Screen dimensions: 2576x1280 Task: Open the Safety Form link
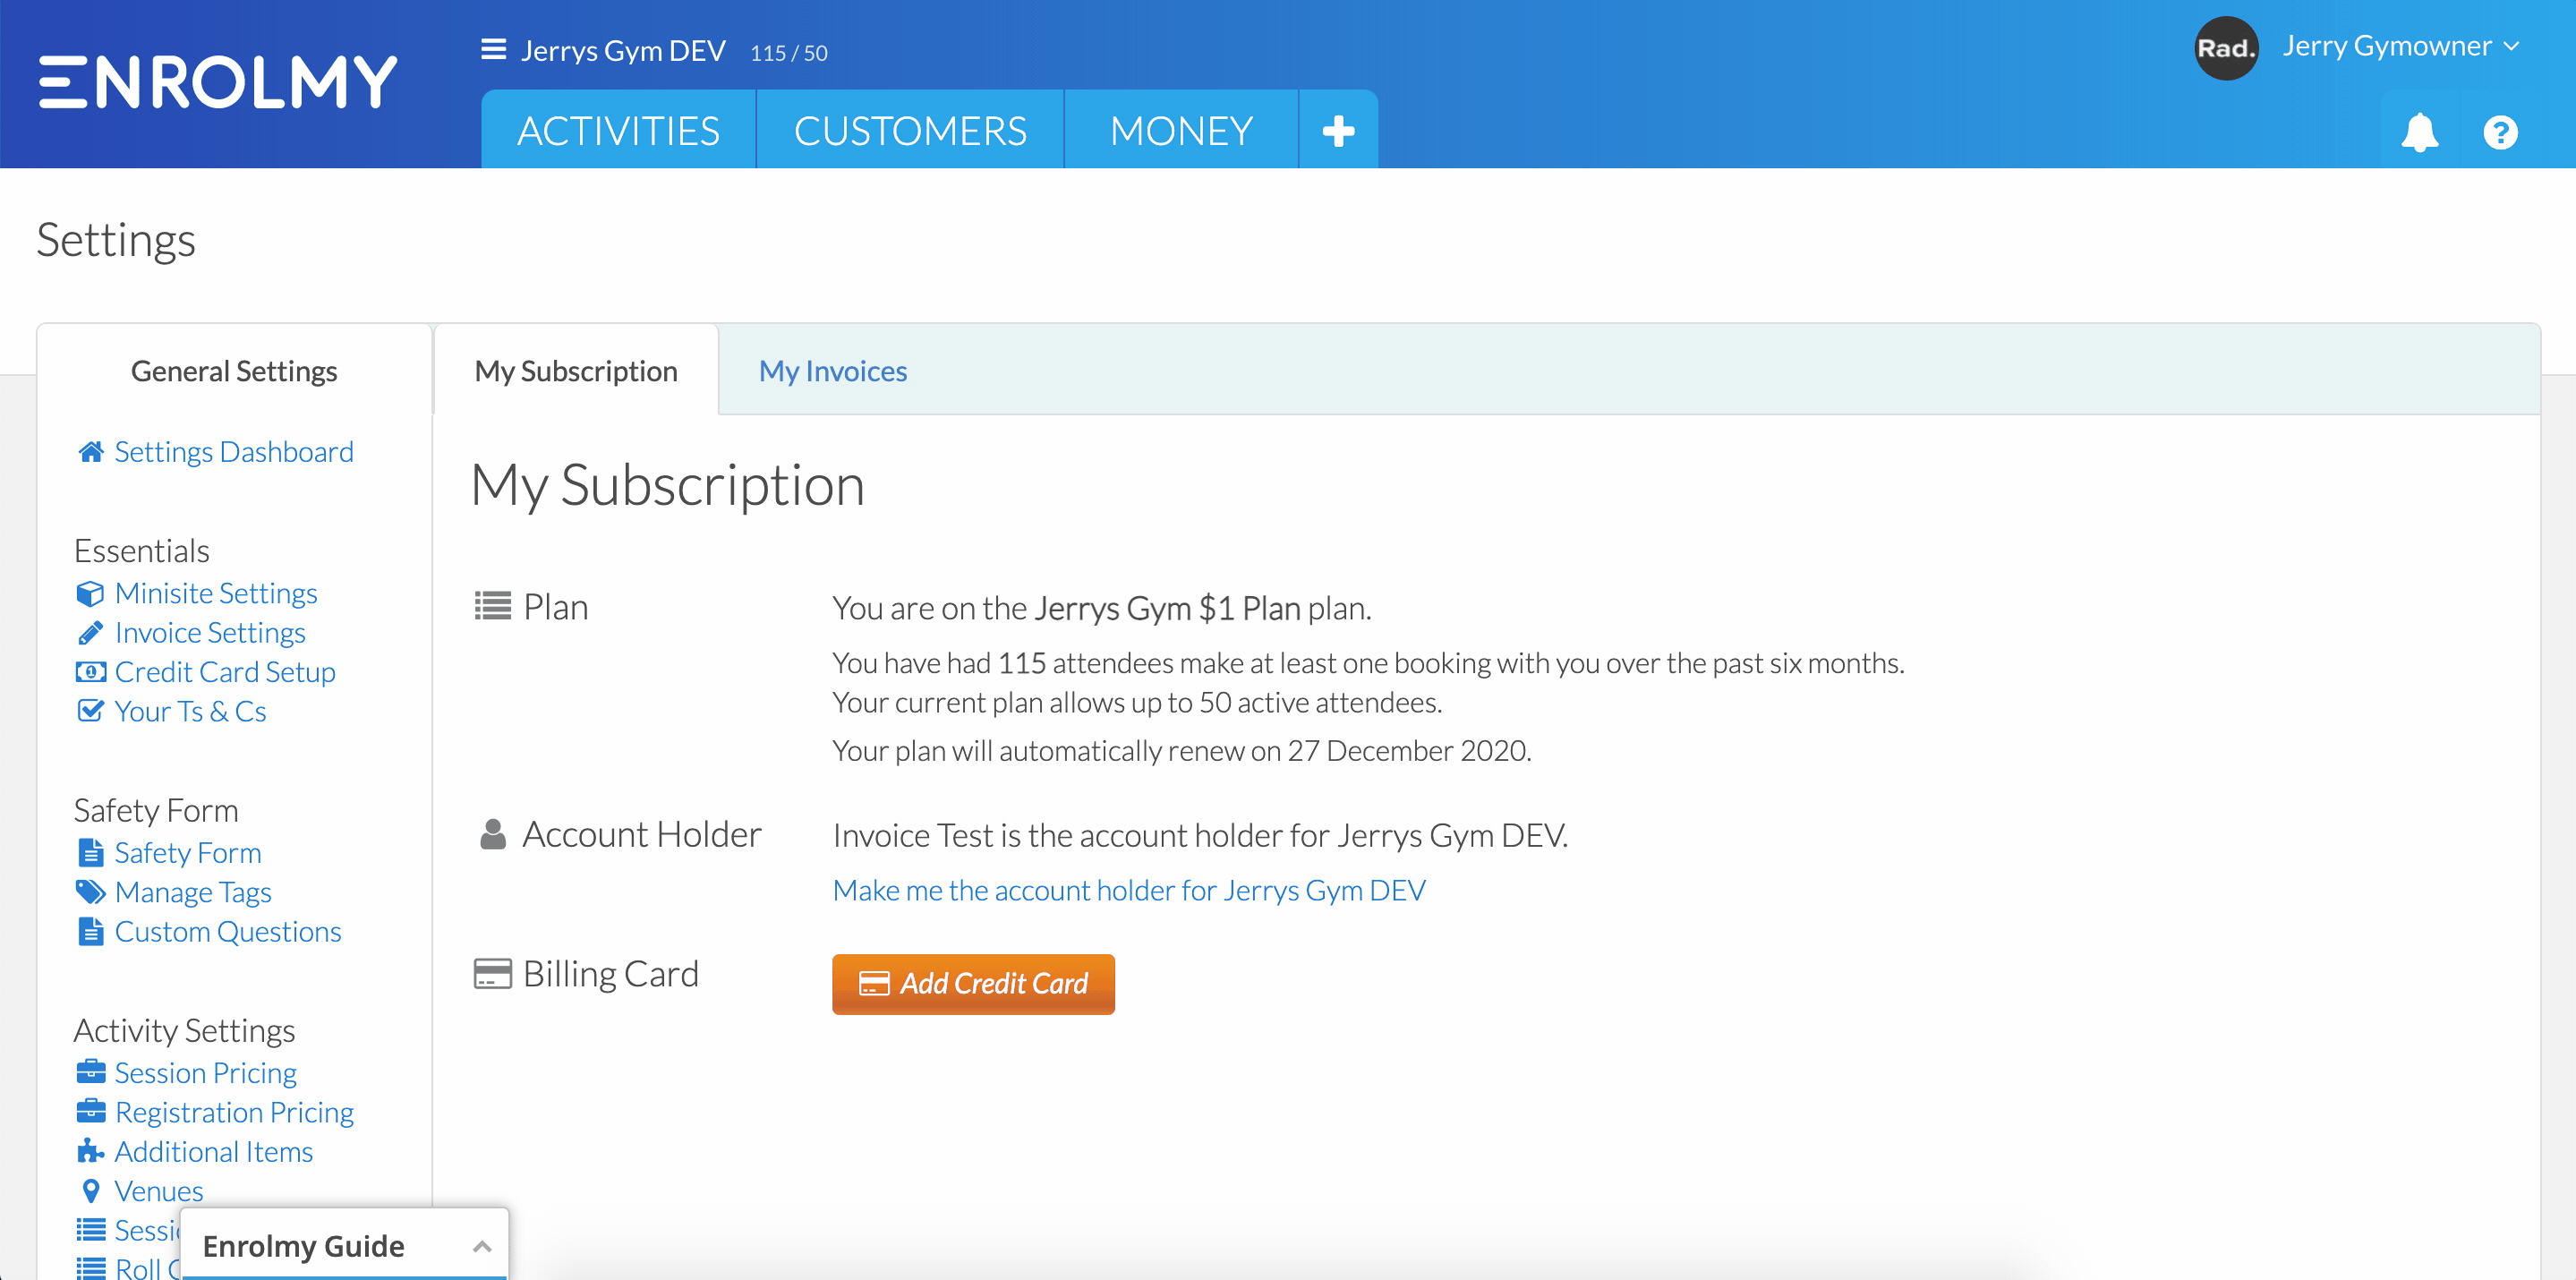tap(188, 852)
